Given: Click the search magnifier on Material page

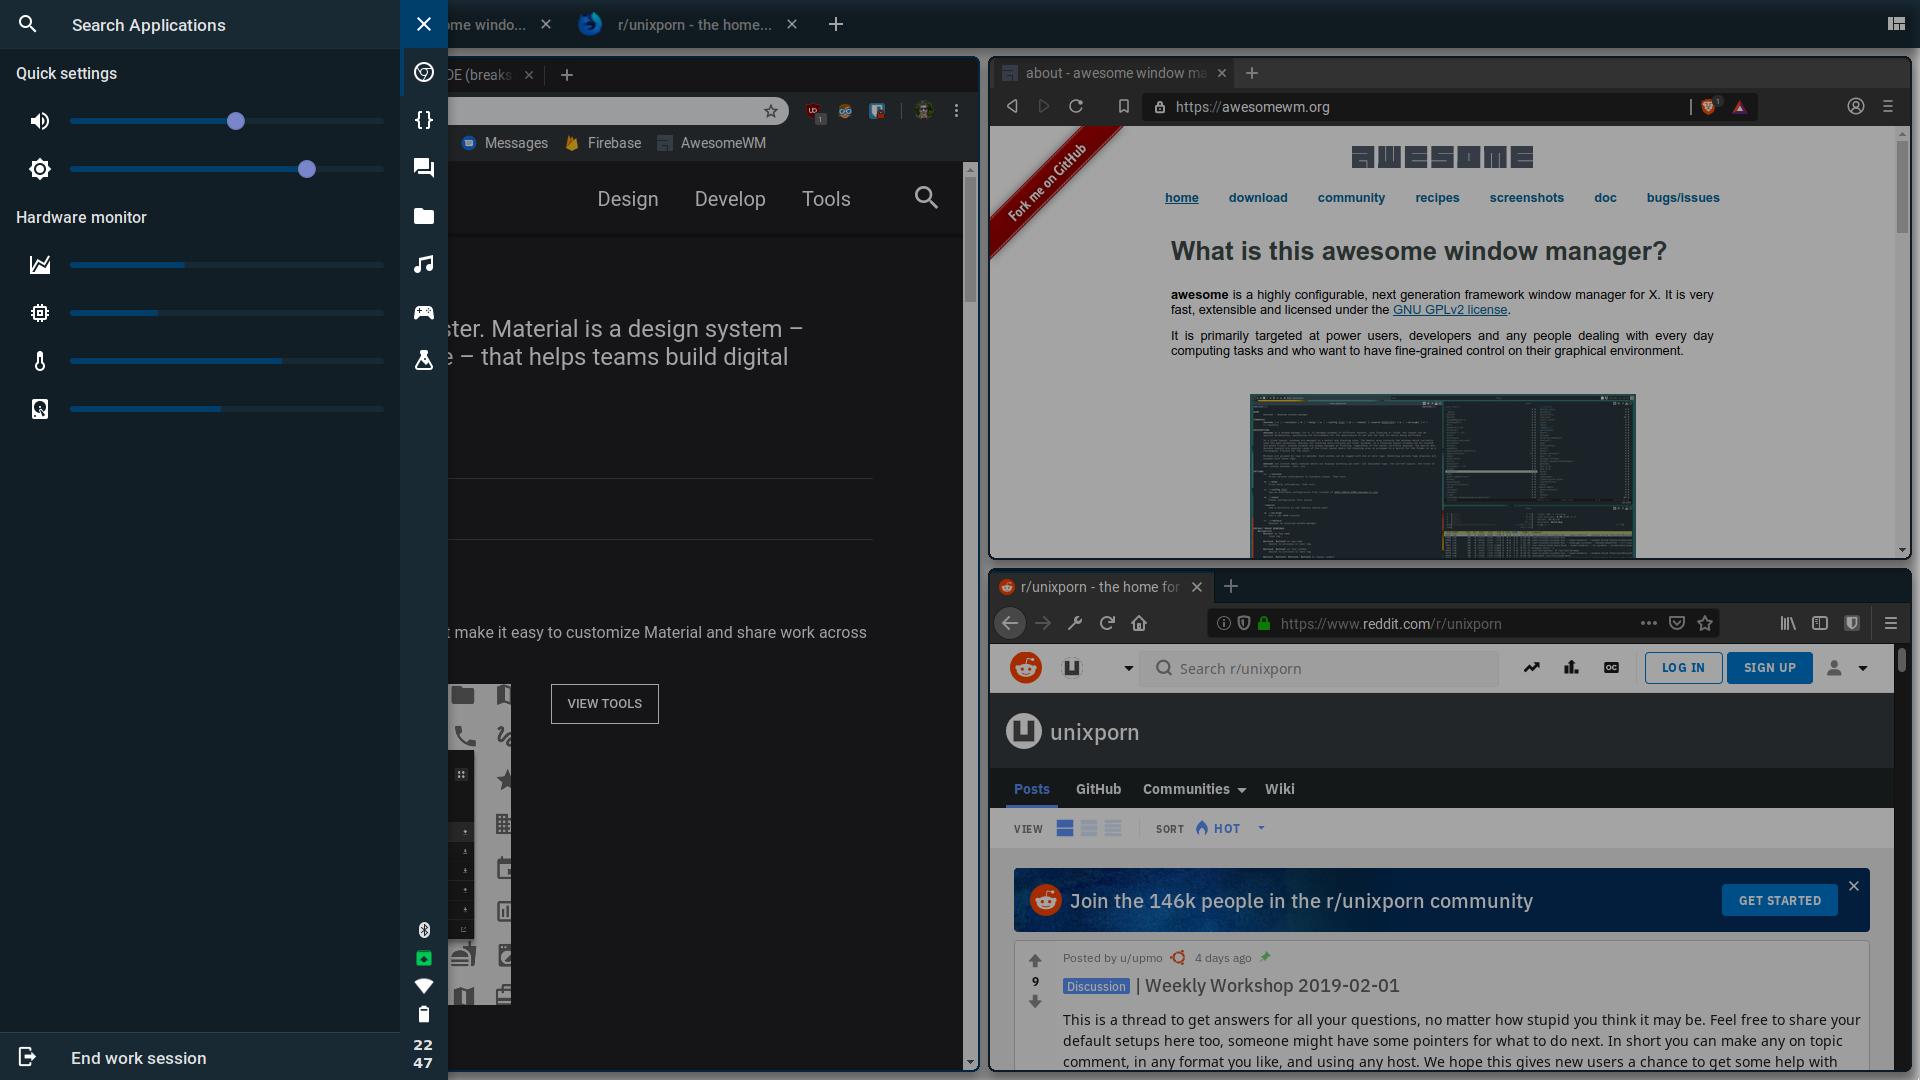Looking at the screenshot, I should [x=927, y=198].
